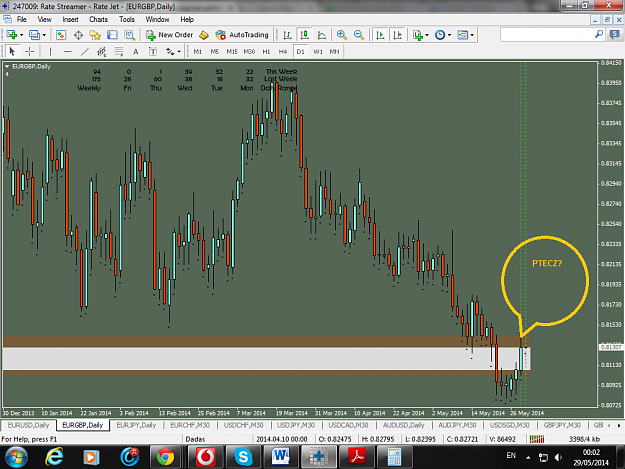625x469 pixels.
Task: Open the Window menu
Action: [157, 20]
